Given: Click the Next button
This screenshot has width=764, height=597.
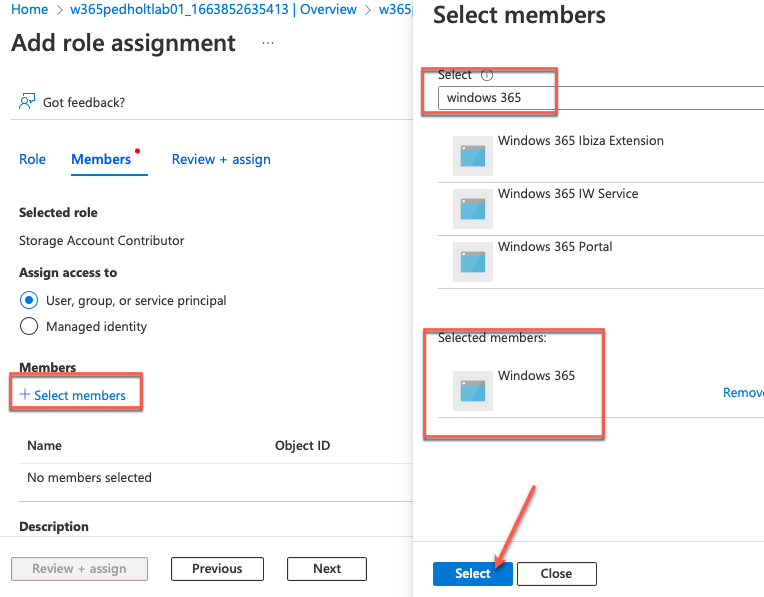Looking at the screenshot, I should pyautogui.click(x=327, y=569).
